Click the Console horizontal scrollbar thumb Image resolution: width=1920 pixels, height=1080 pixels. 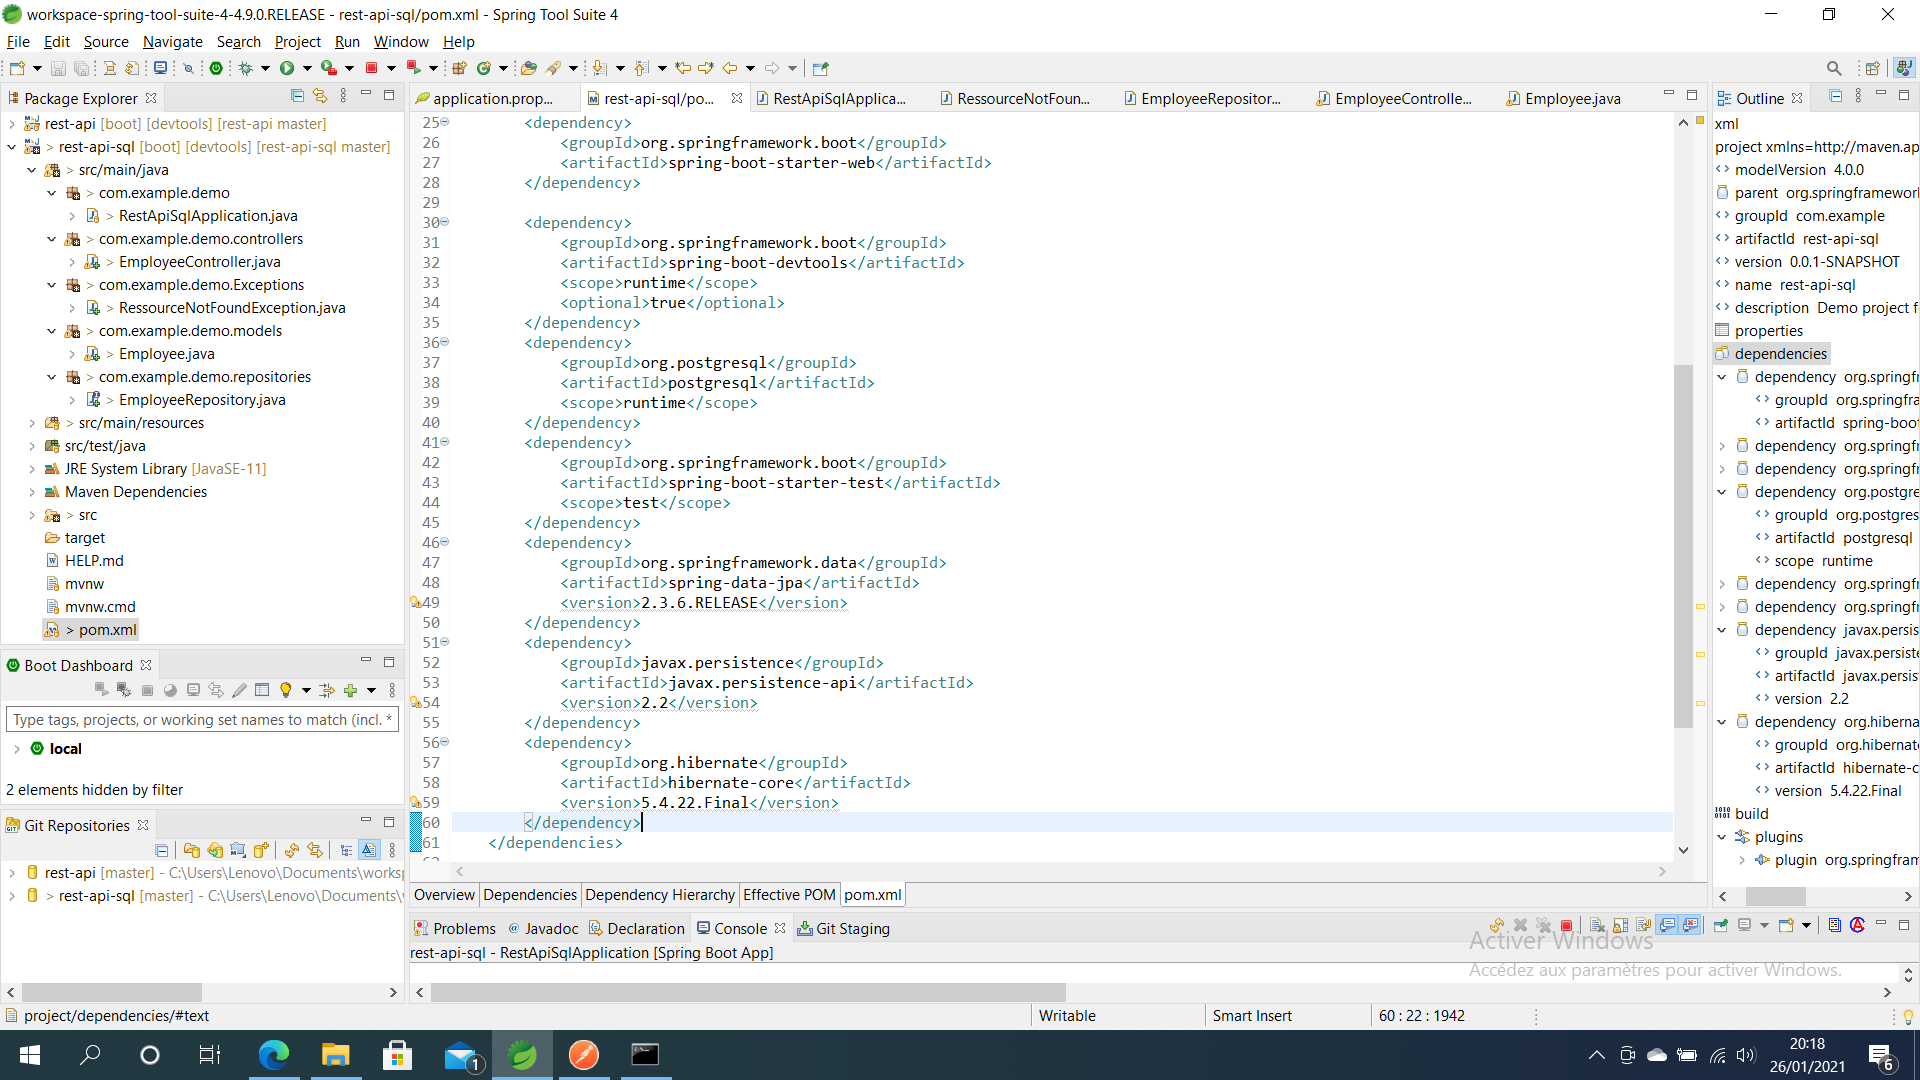748,992
